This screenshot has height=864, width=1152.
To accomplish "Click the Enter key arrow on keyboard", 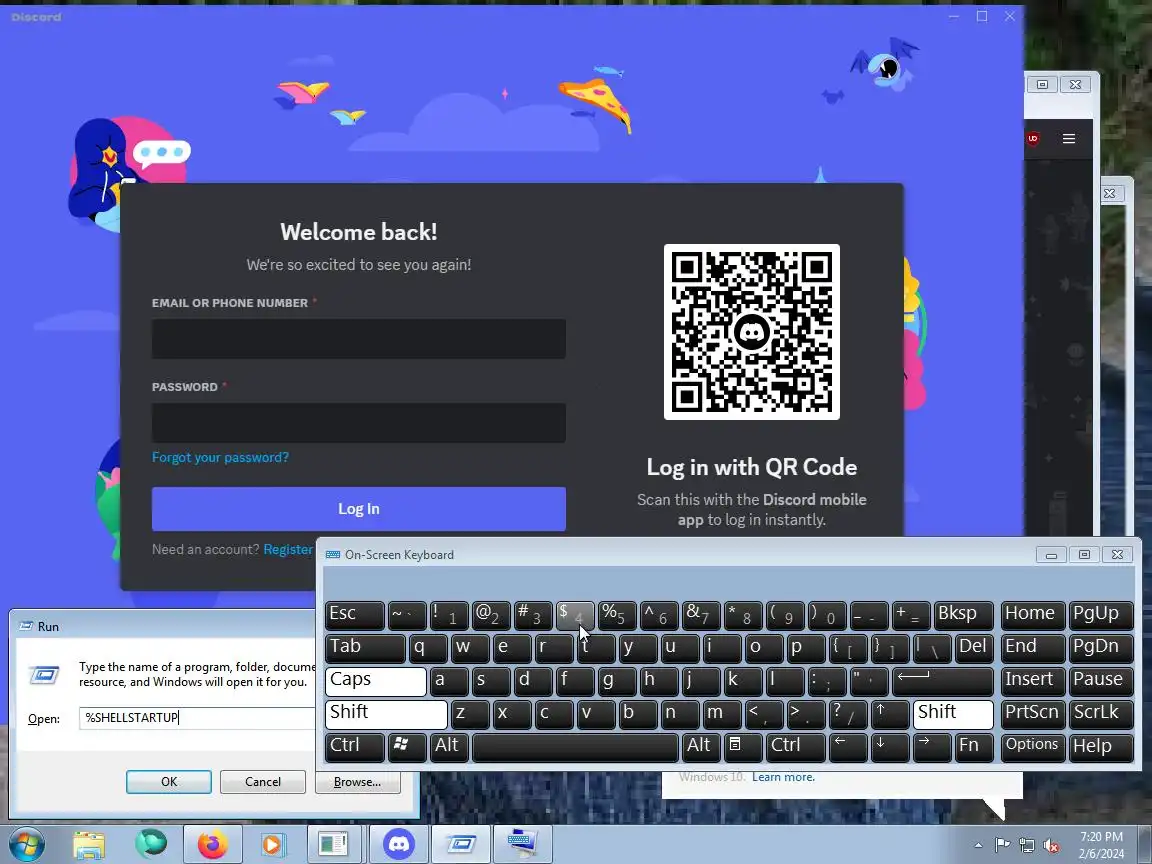I will click(942, 681).
